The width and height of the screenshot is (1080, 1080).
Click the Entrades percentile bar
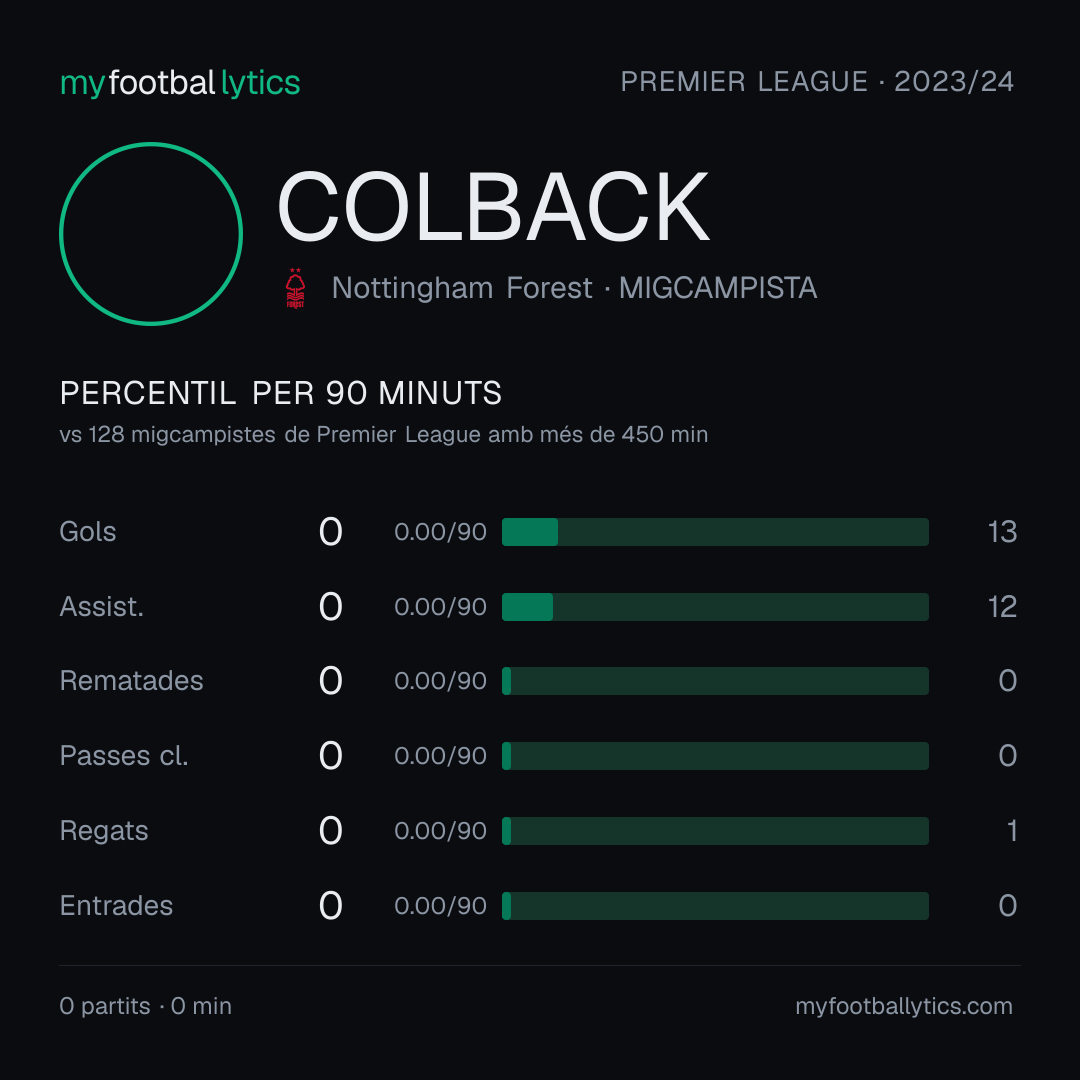[x=715, y=906]
